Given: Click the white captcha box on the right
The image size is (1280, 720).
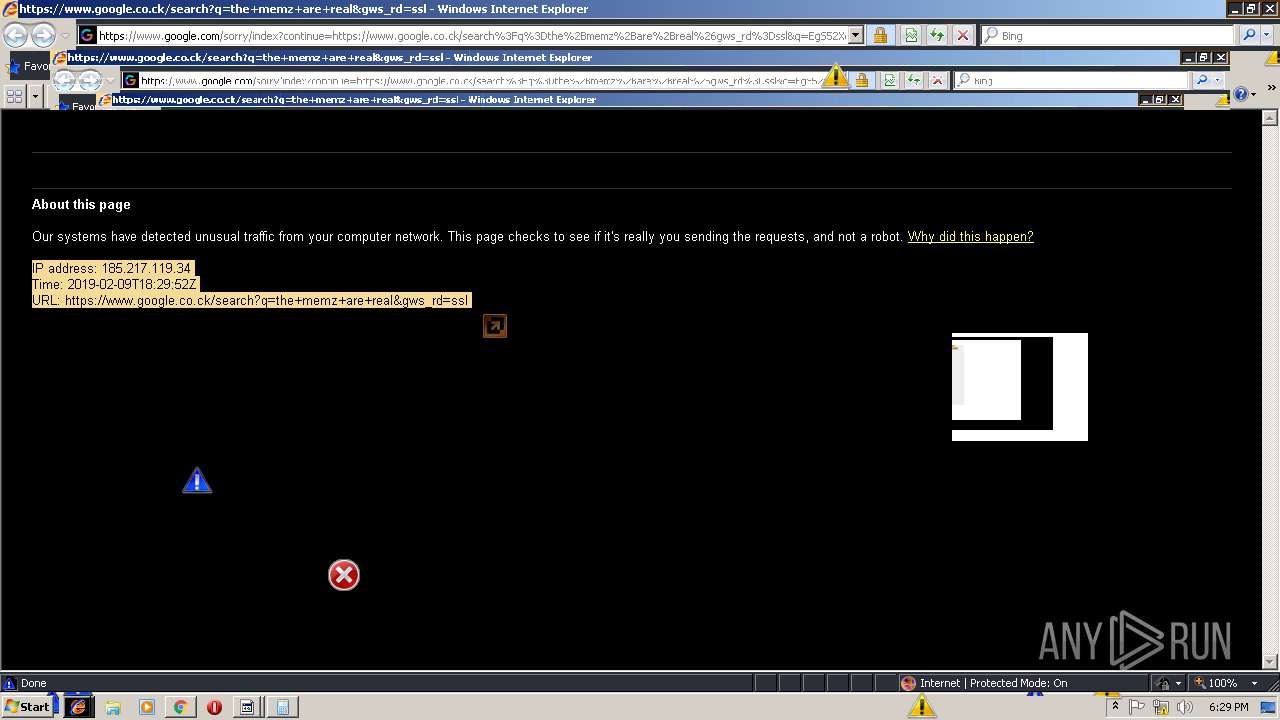Looking at the screenshot, I should click(x=1019, y=387).
